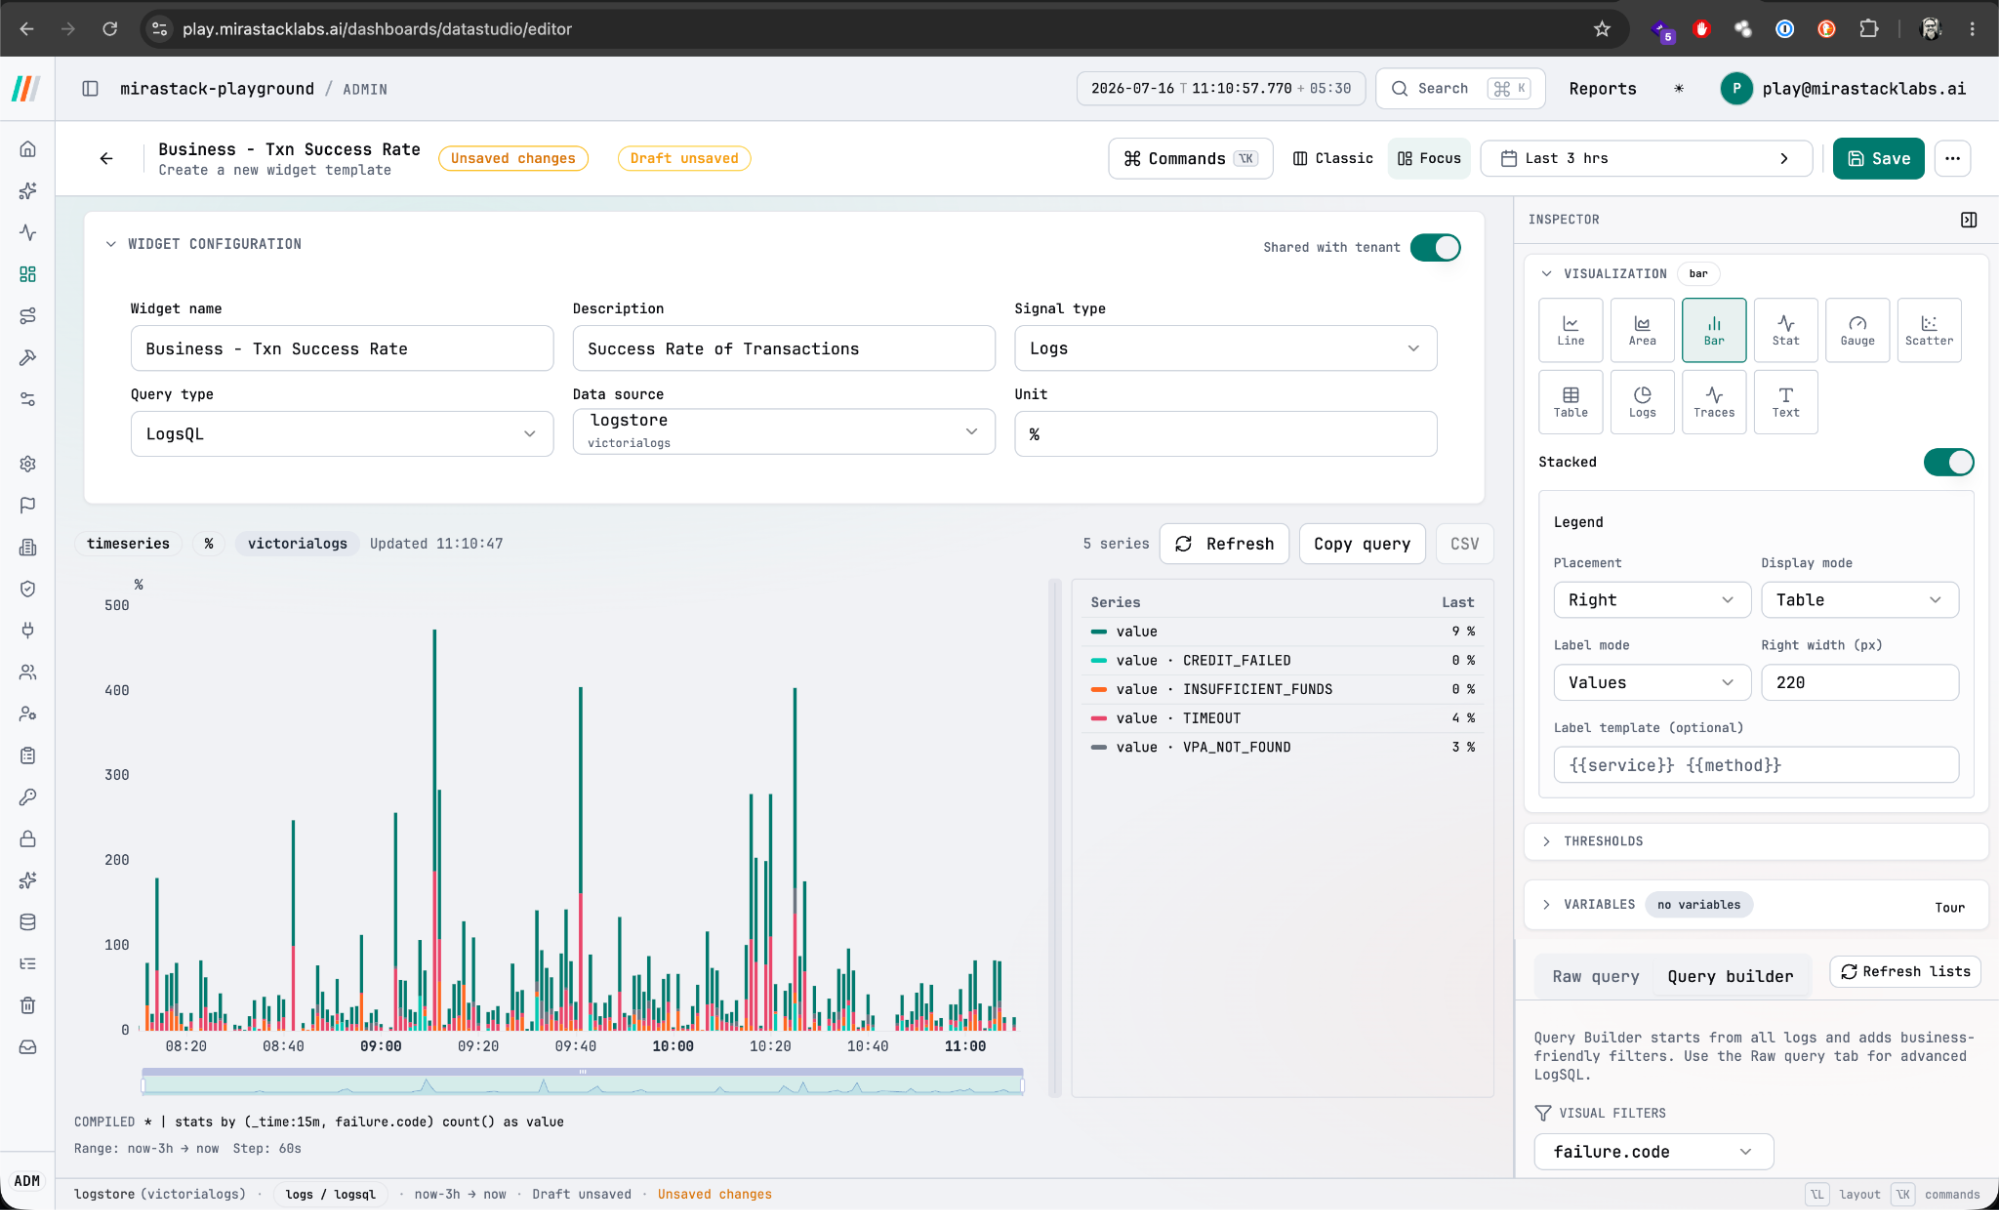The image size is (1999, 1211).
Task: Open the dashboards grid icon in sidebar
Action: (x=28, y=274)
